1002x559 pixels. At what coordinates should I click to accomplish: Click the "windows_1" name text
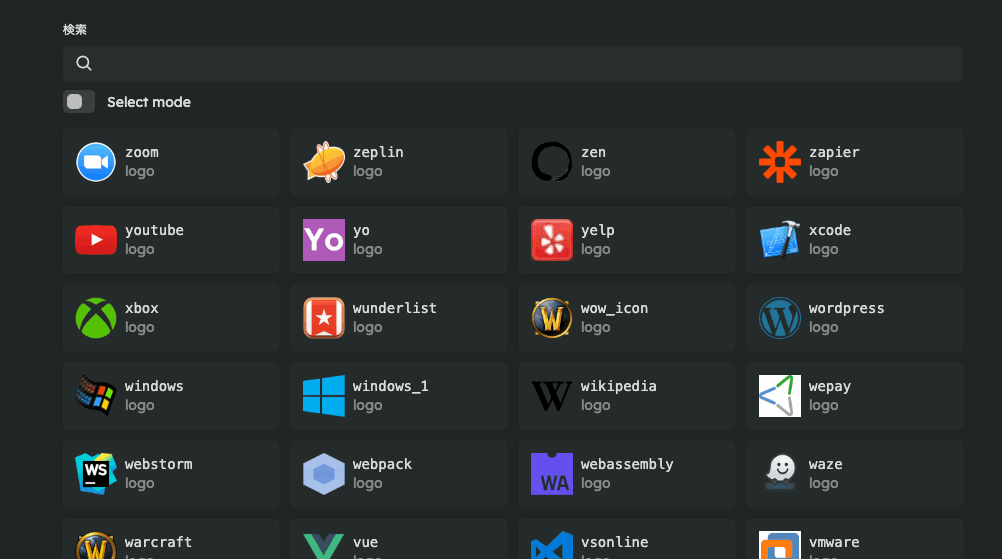point(390,387)
